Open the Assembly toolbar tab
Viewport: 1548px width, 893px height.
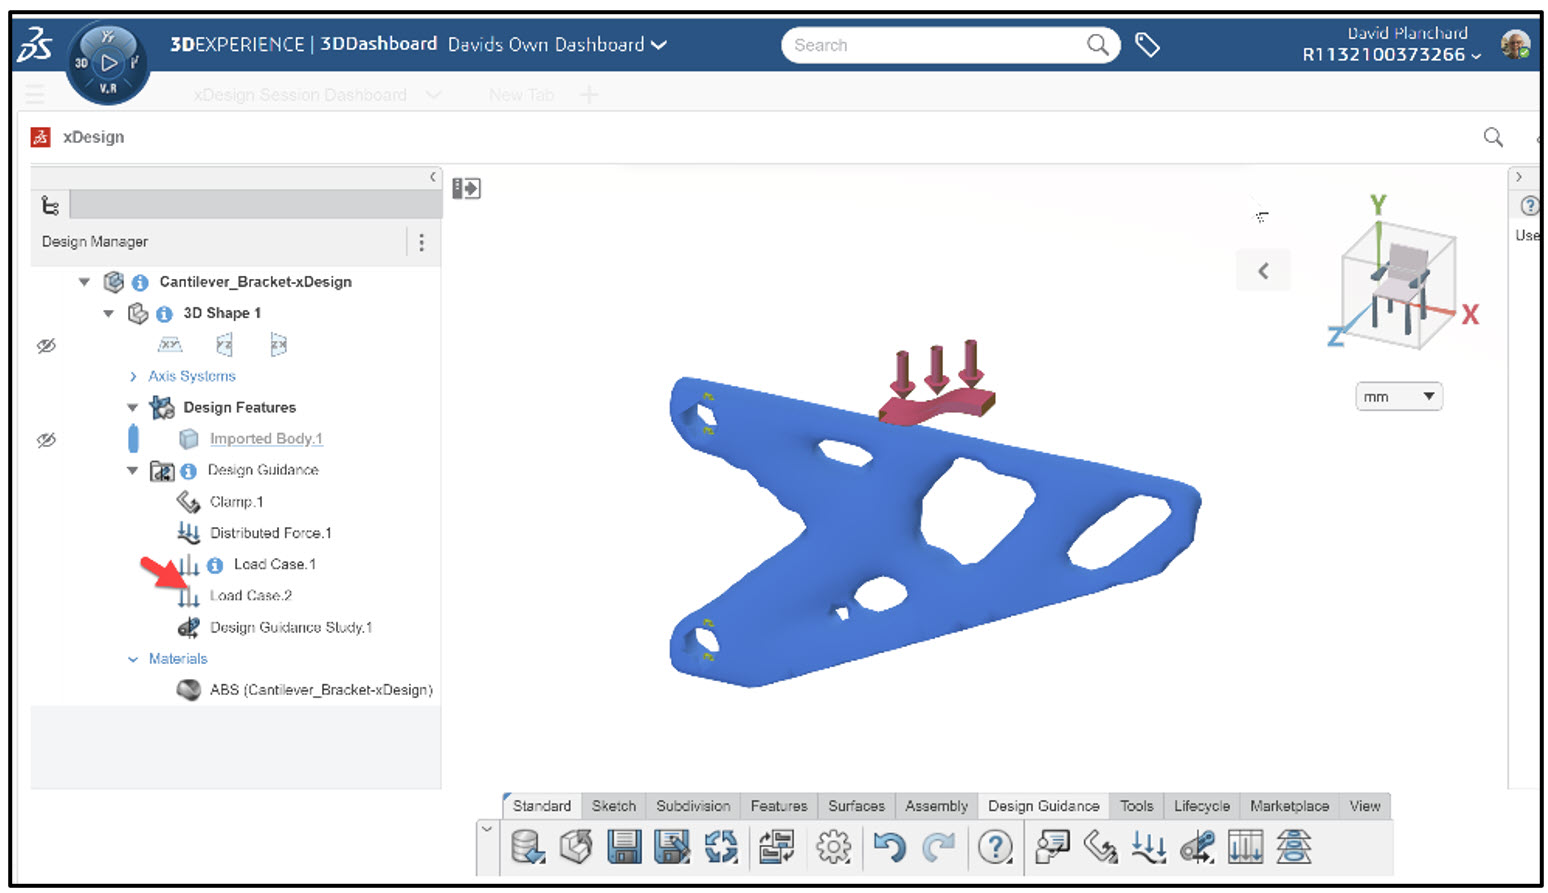tap(935, 806)
